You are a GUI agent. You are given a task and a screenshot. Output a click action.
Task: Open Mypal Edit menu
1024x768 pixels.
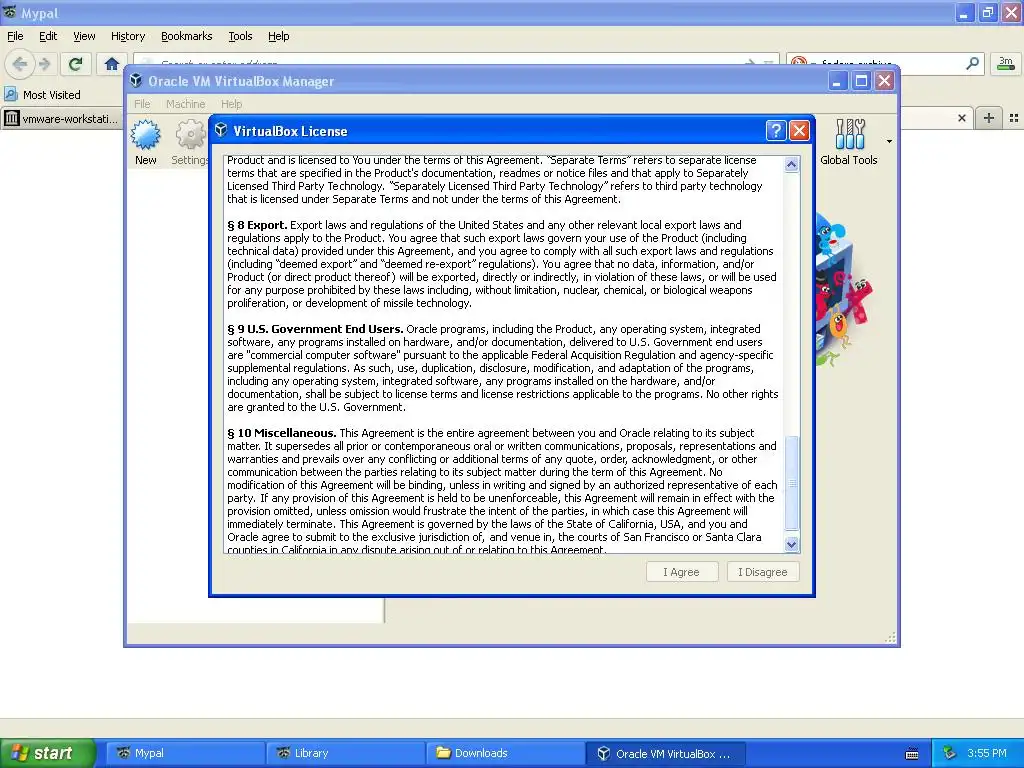coord(48,36)
